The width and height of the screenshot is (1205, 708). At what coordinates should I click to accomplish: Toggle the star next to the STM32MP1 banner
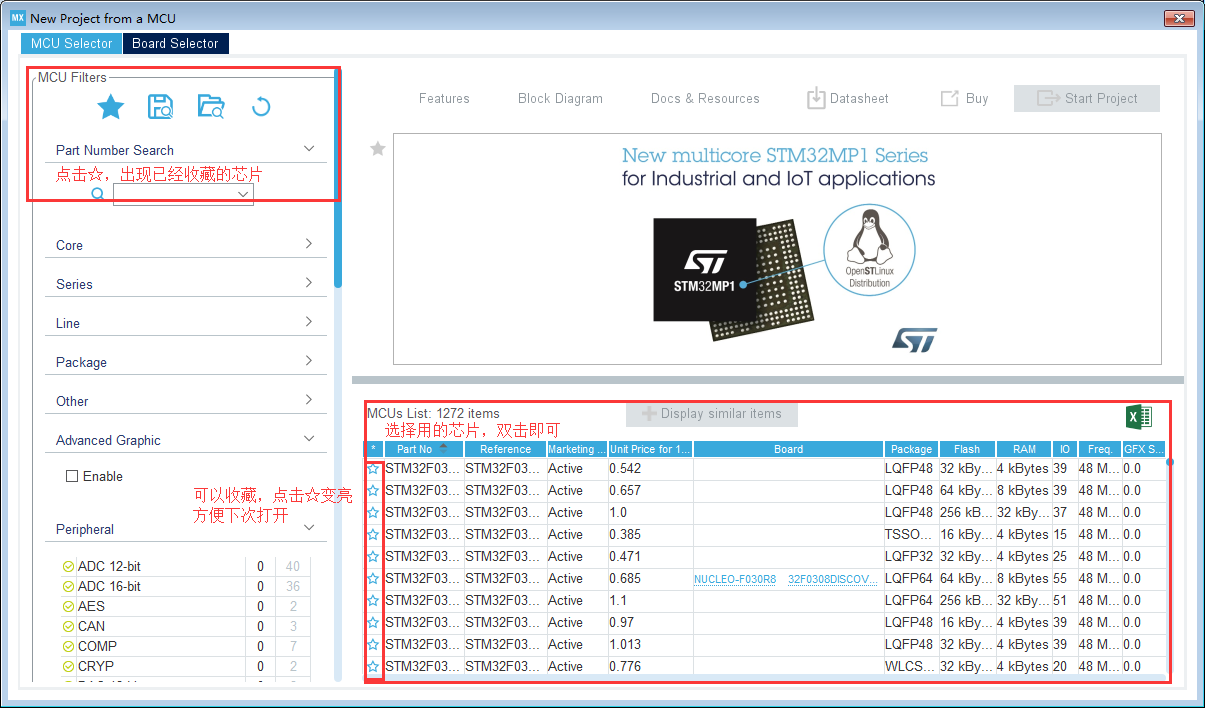pos(377,148)
